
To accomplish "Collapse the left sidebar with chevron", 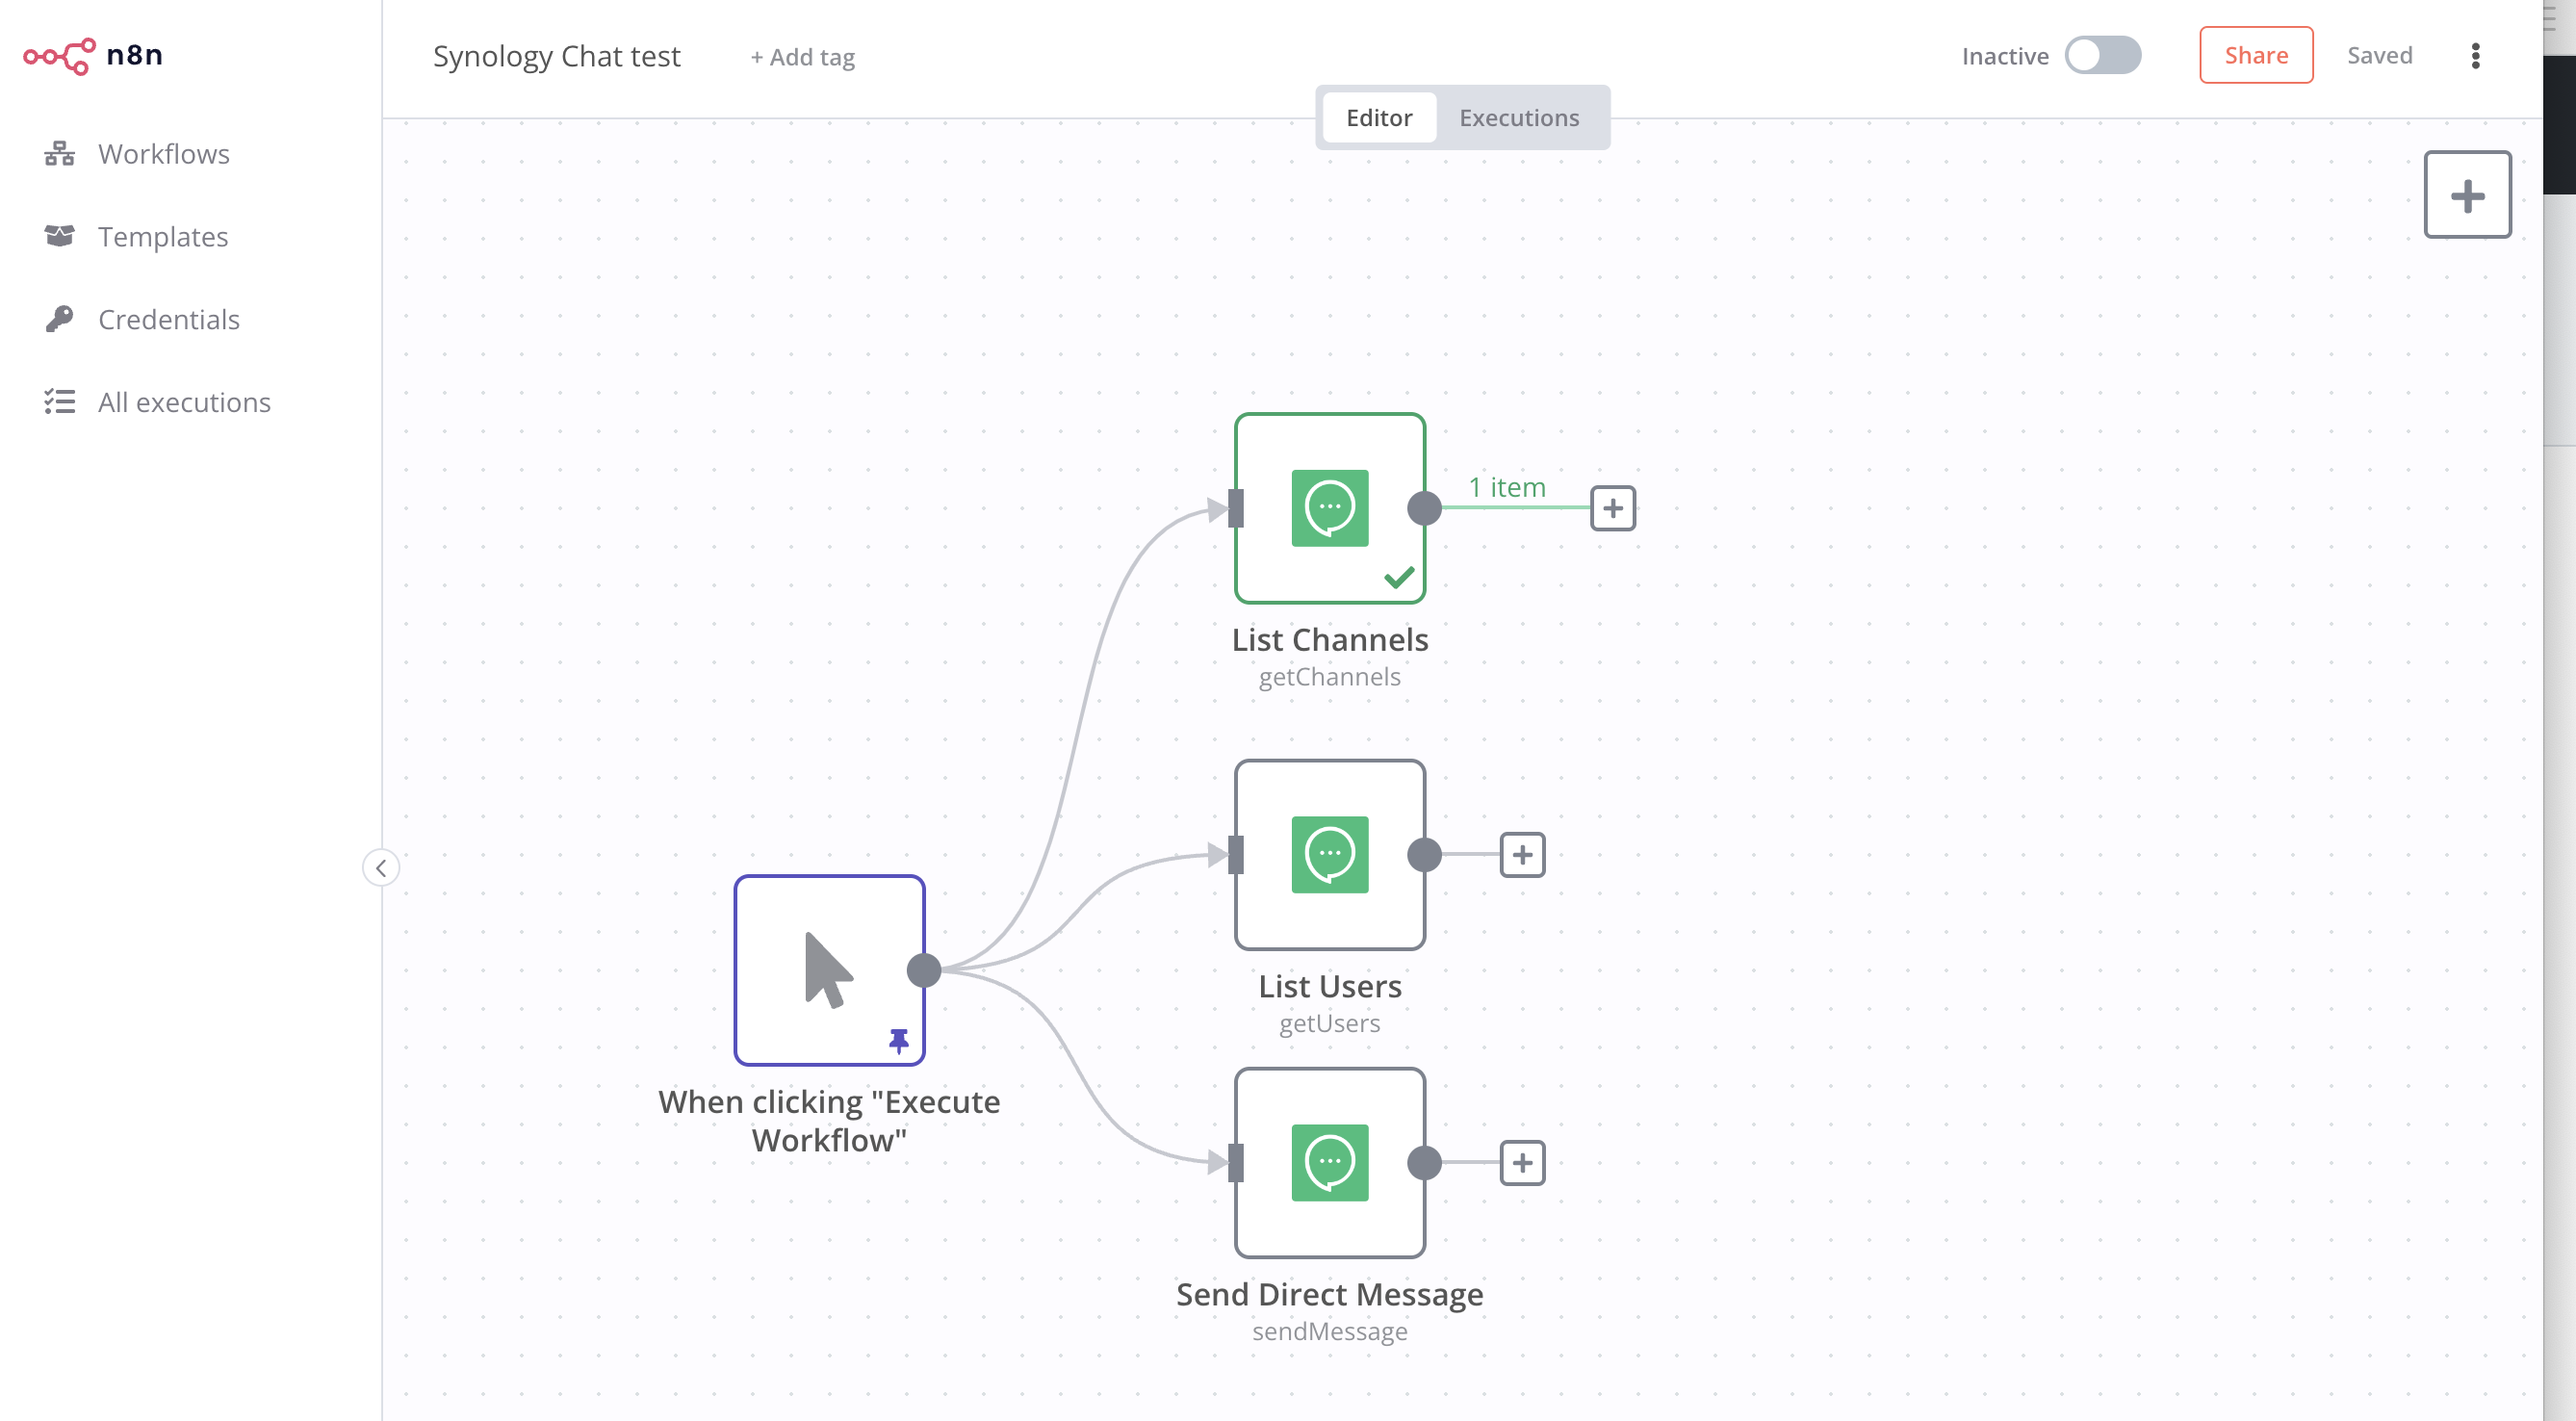I will coord(381,868).
